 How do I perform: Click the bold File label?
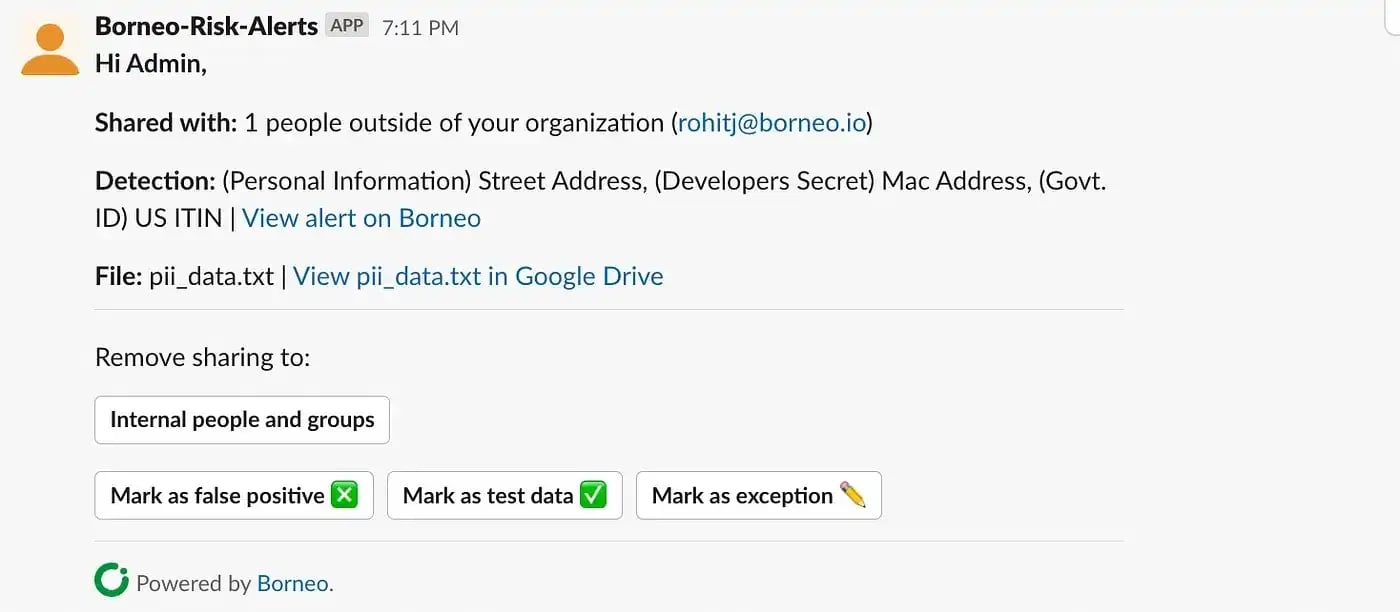[119, 276]
